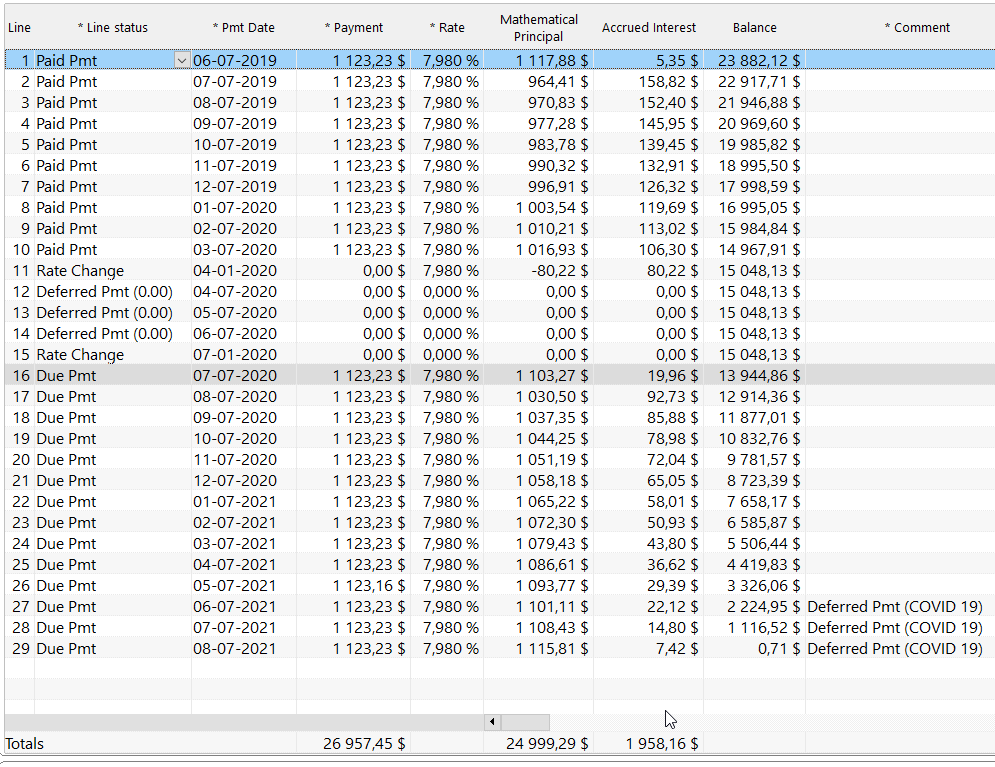The width and height of the screenshot is (995, 767).
Task: Click the Mathematical Principal column header
Action: click(x=539, y=28)
